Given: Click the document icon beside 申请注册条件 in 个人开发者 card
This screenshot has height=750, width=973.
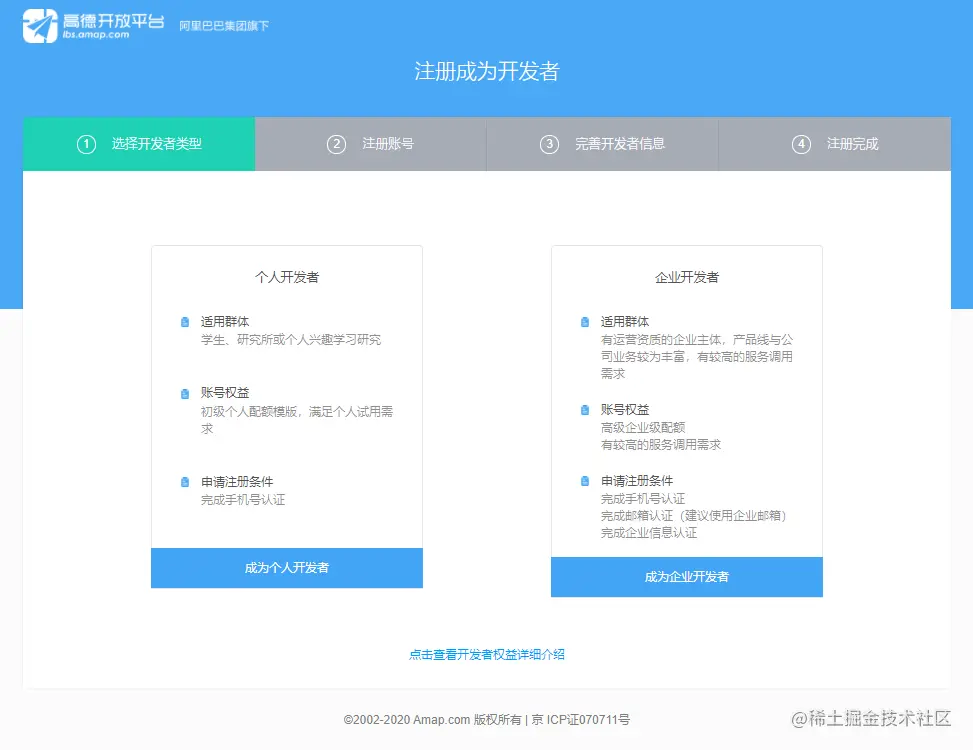Looking at the screenshot, I should (x=185, y=481).
